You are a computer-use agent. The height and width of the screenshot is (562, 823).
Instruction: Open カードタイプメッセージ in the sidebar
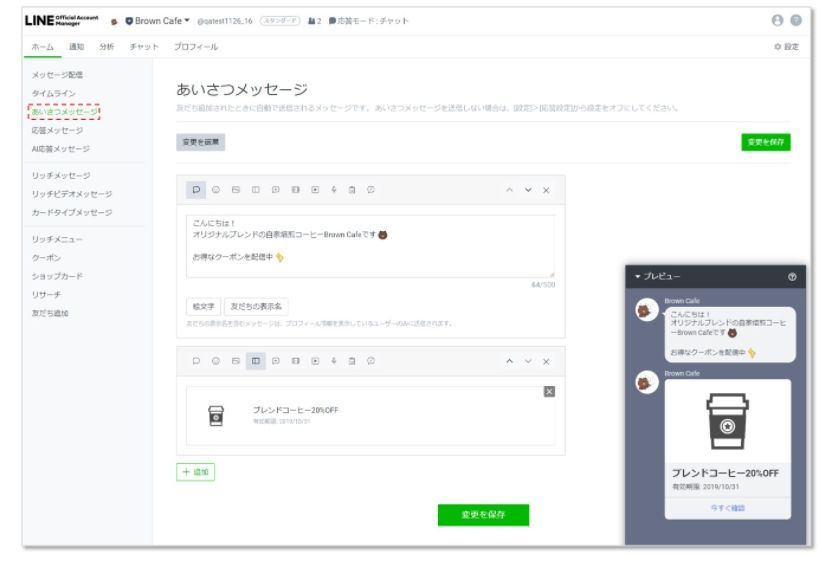72,213
